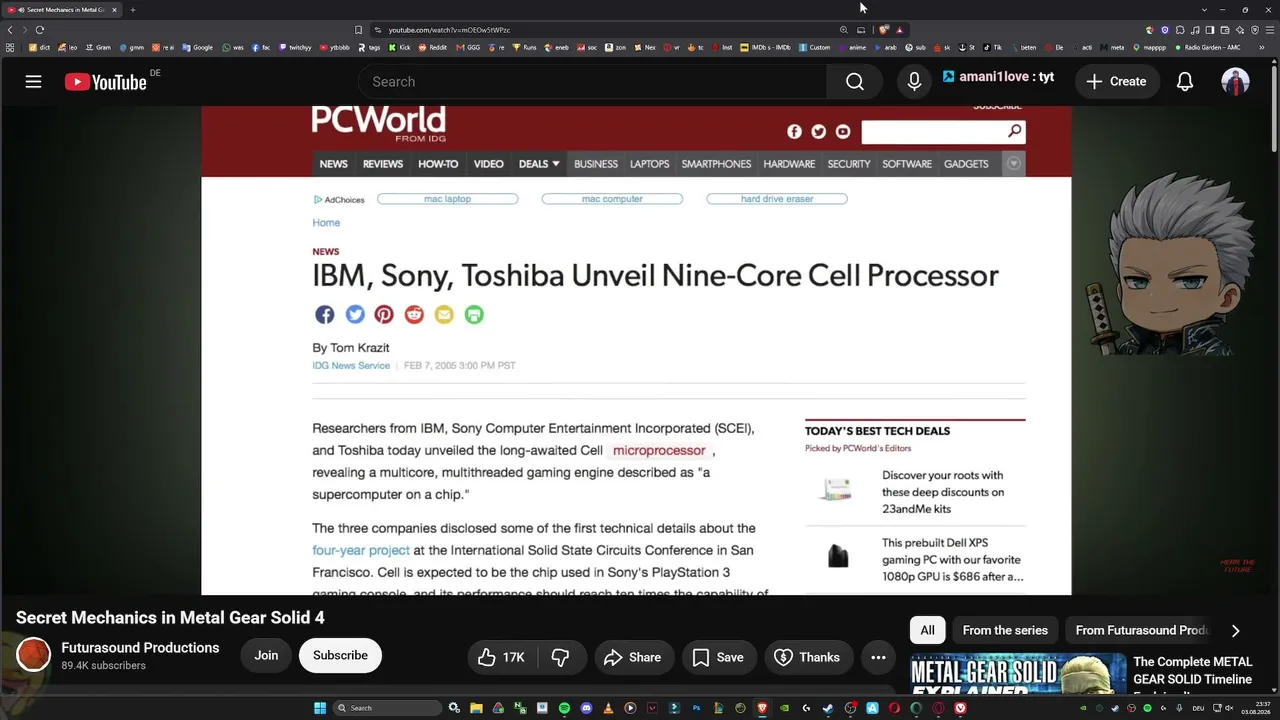Image resolution: width=1280 pixels, height=720 pixels.
Task: Click the Windows taskbar search box
Action: click(x=387, y=708)
